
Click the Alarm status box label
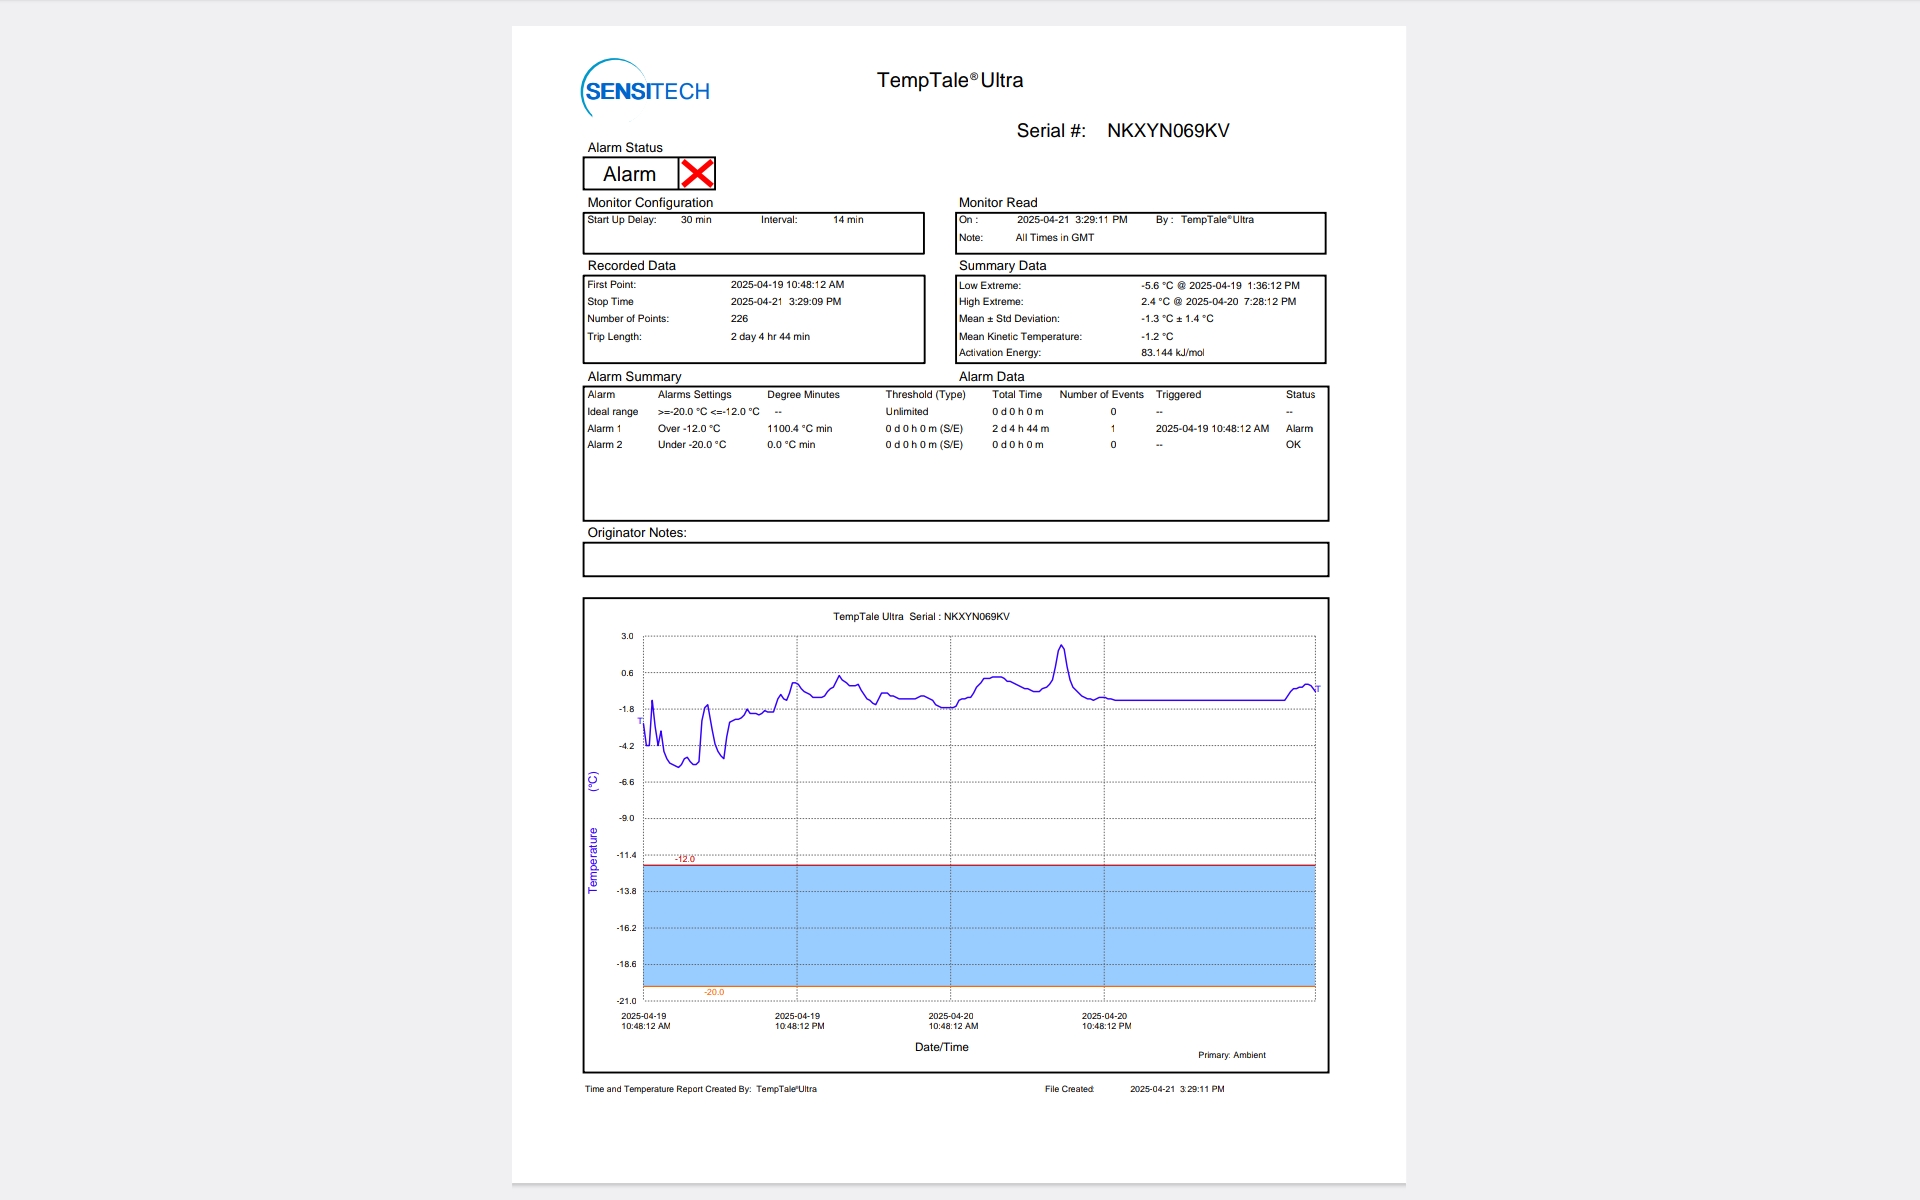(629, 174)
